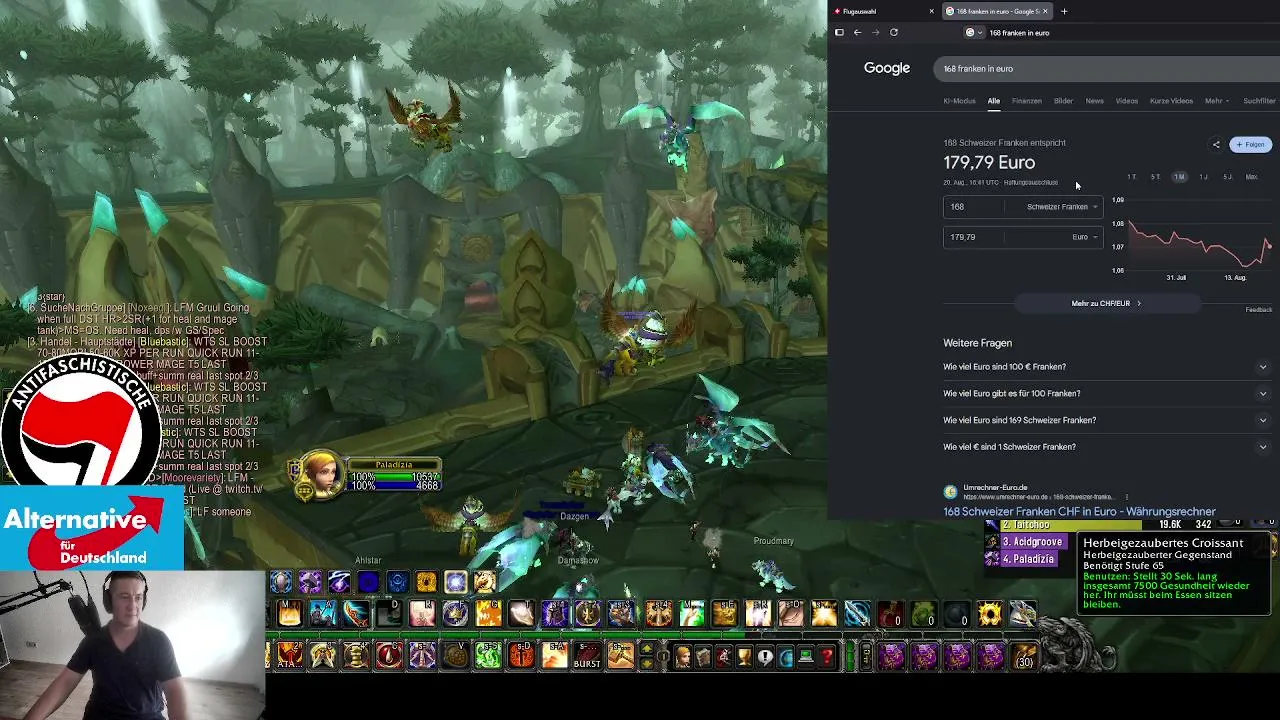Select the 5 T chart range
Screen dimensions: 1280x720
[x=1155, y=177]
